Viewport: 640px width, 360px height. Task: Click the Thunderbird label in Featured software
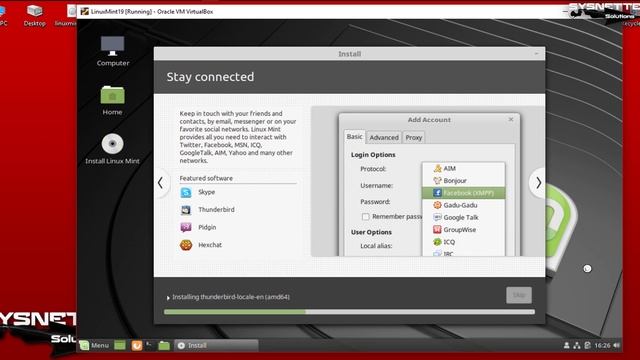click(x=216, y=209)
